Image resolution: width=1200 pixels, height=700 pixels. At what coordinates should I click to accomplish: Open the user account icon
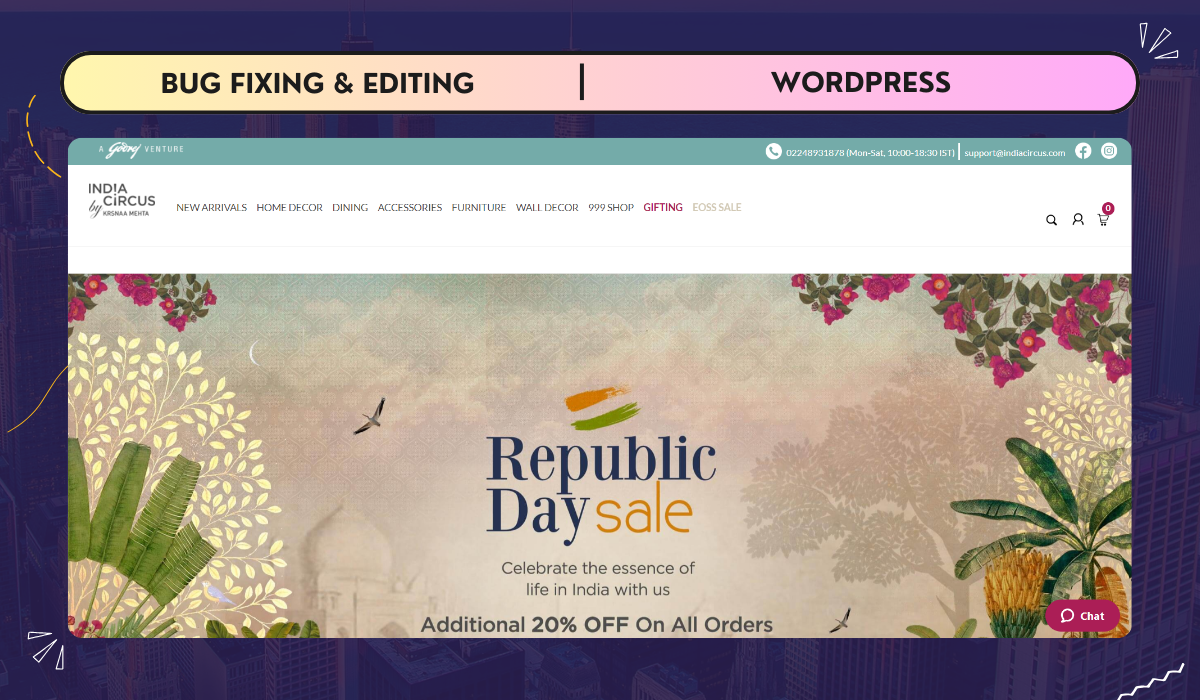(1078, 219)
